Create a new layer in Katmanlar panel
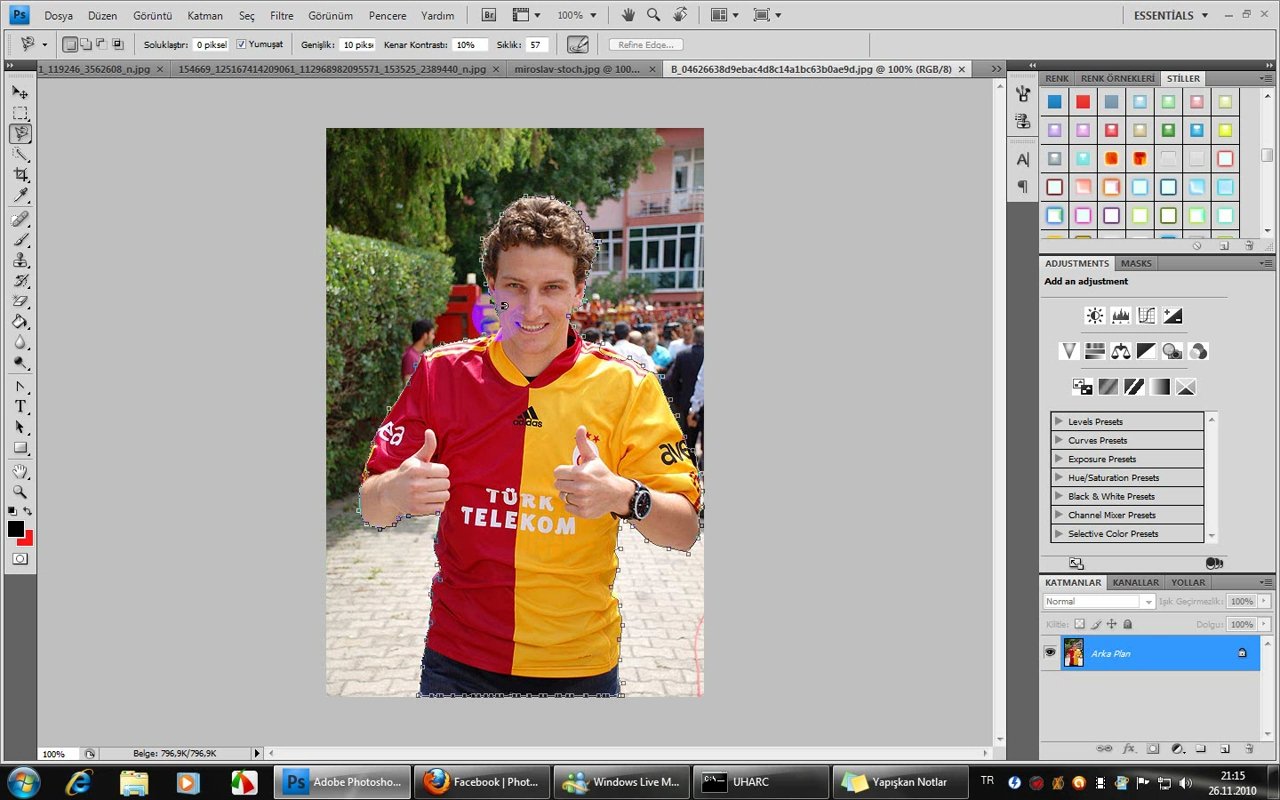Viewport: 1280px width, 800px height. tap(1224, 748)
